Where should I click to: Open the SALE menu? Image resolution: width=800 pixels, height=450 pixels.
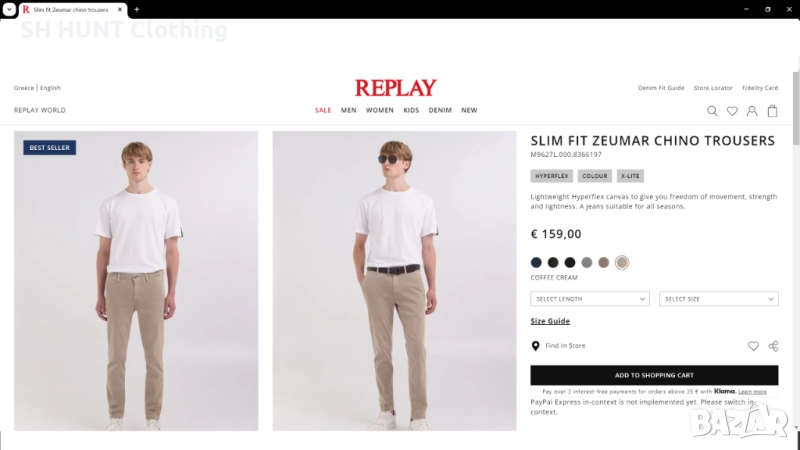[x=323, y=110]
